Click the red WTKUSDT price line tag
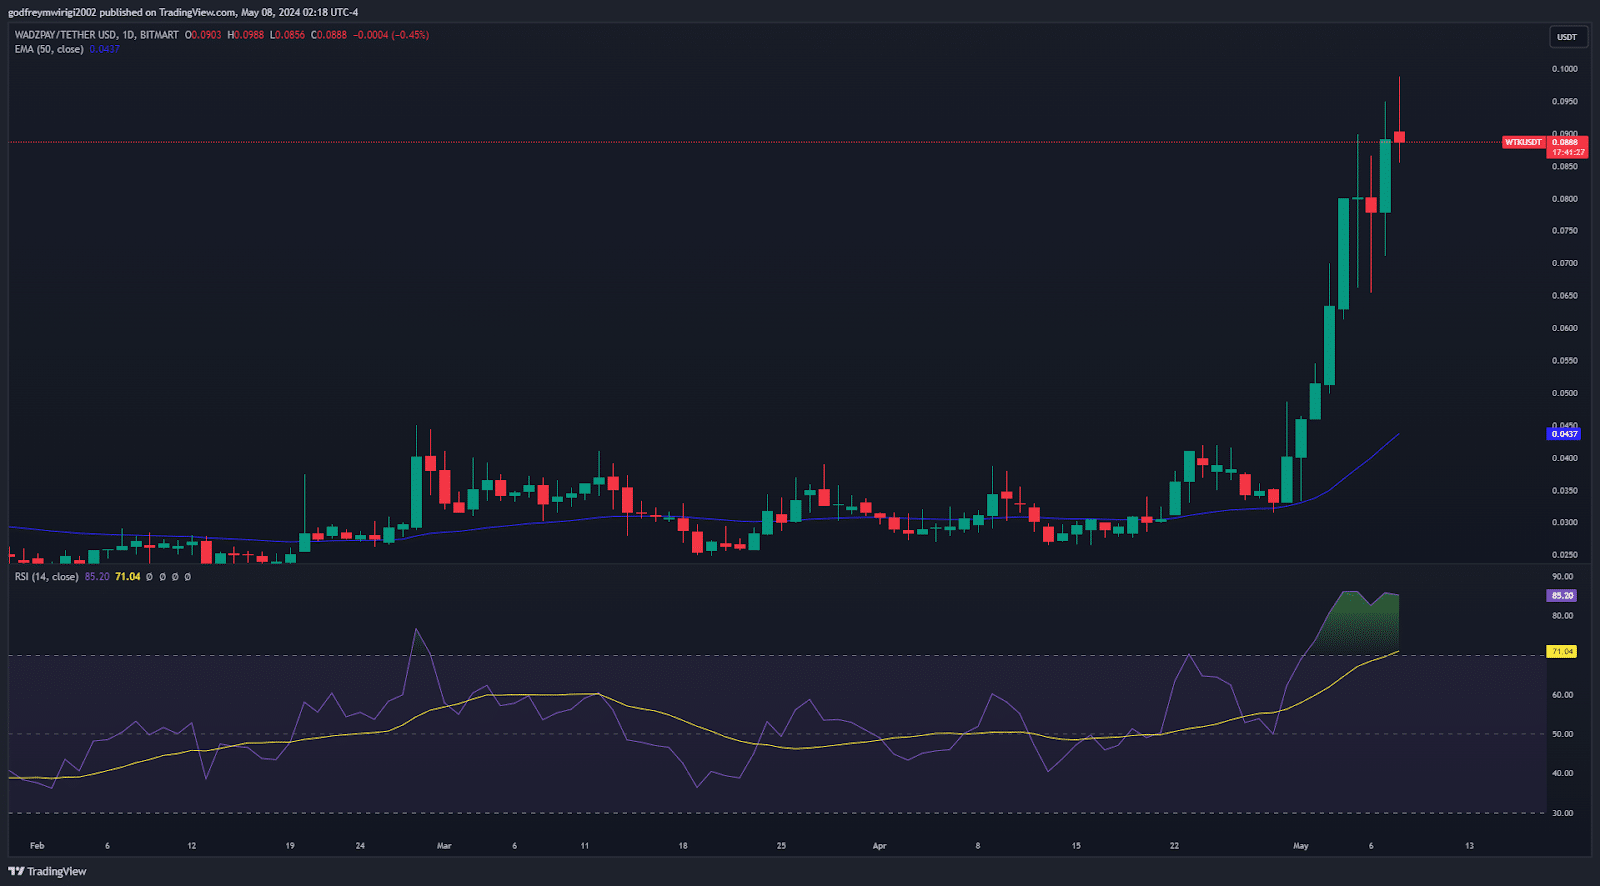 (1524, 142)
